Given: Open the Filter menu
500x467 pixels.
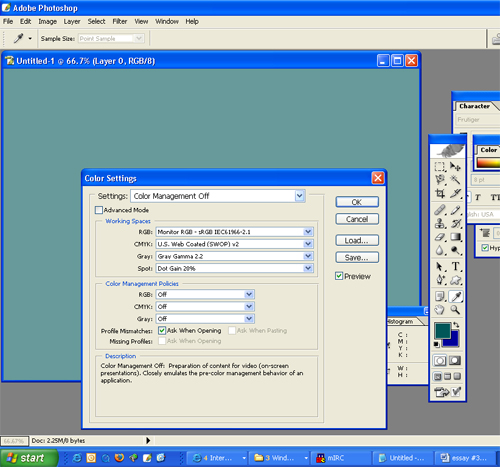Looking at the screenshot, I should click(120, 21).
